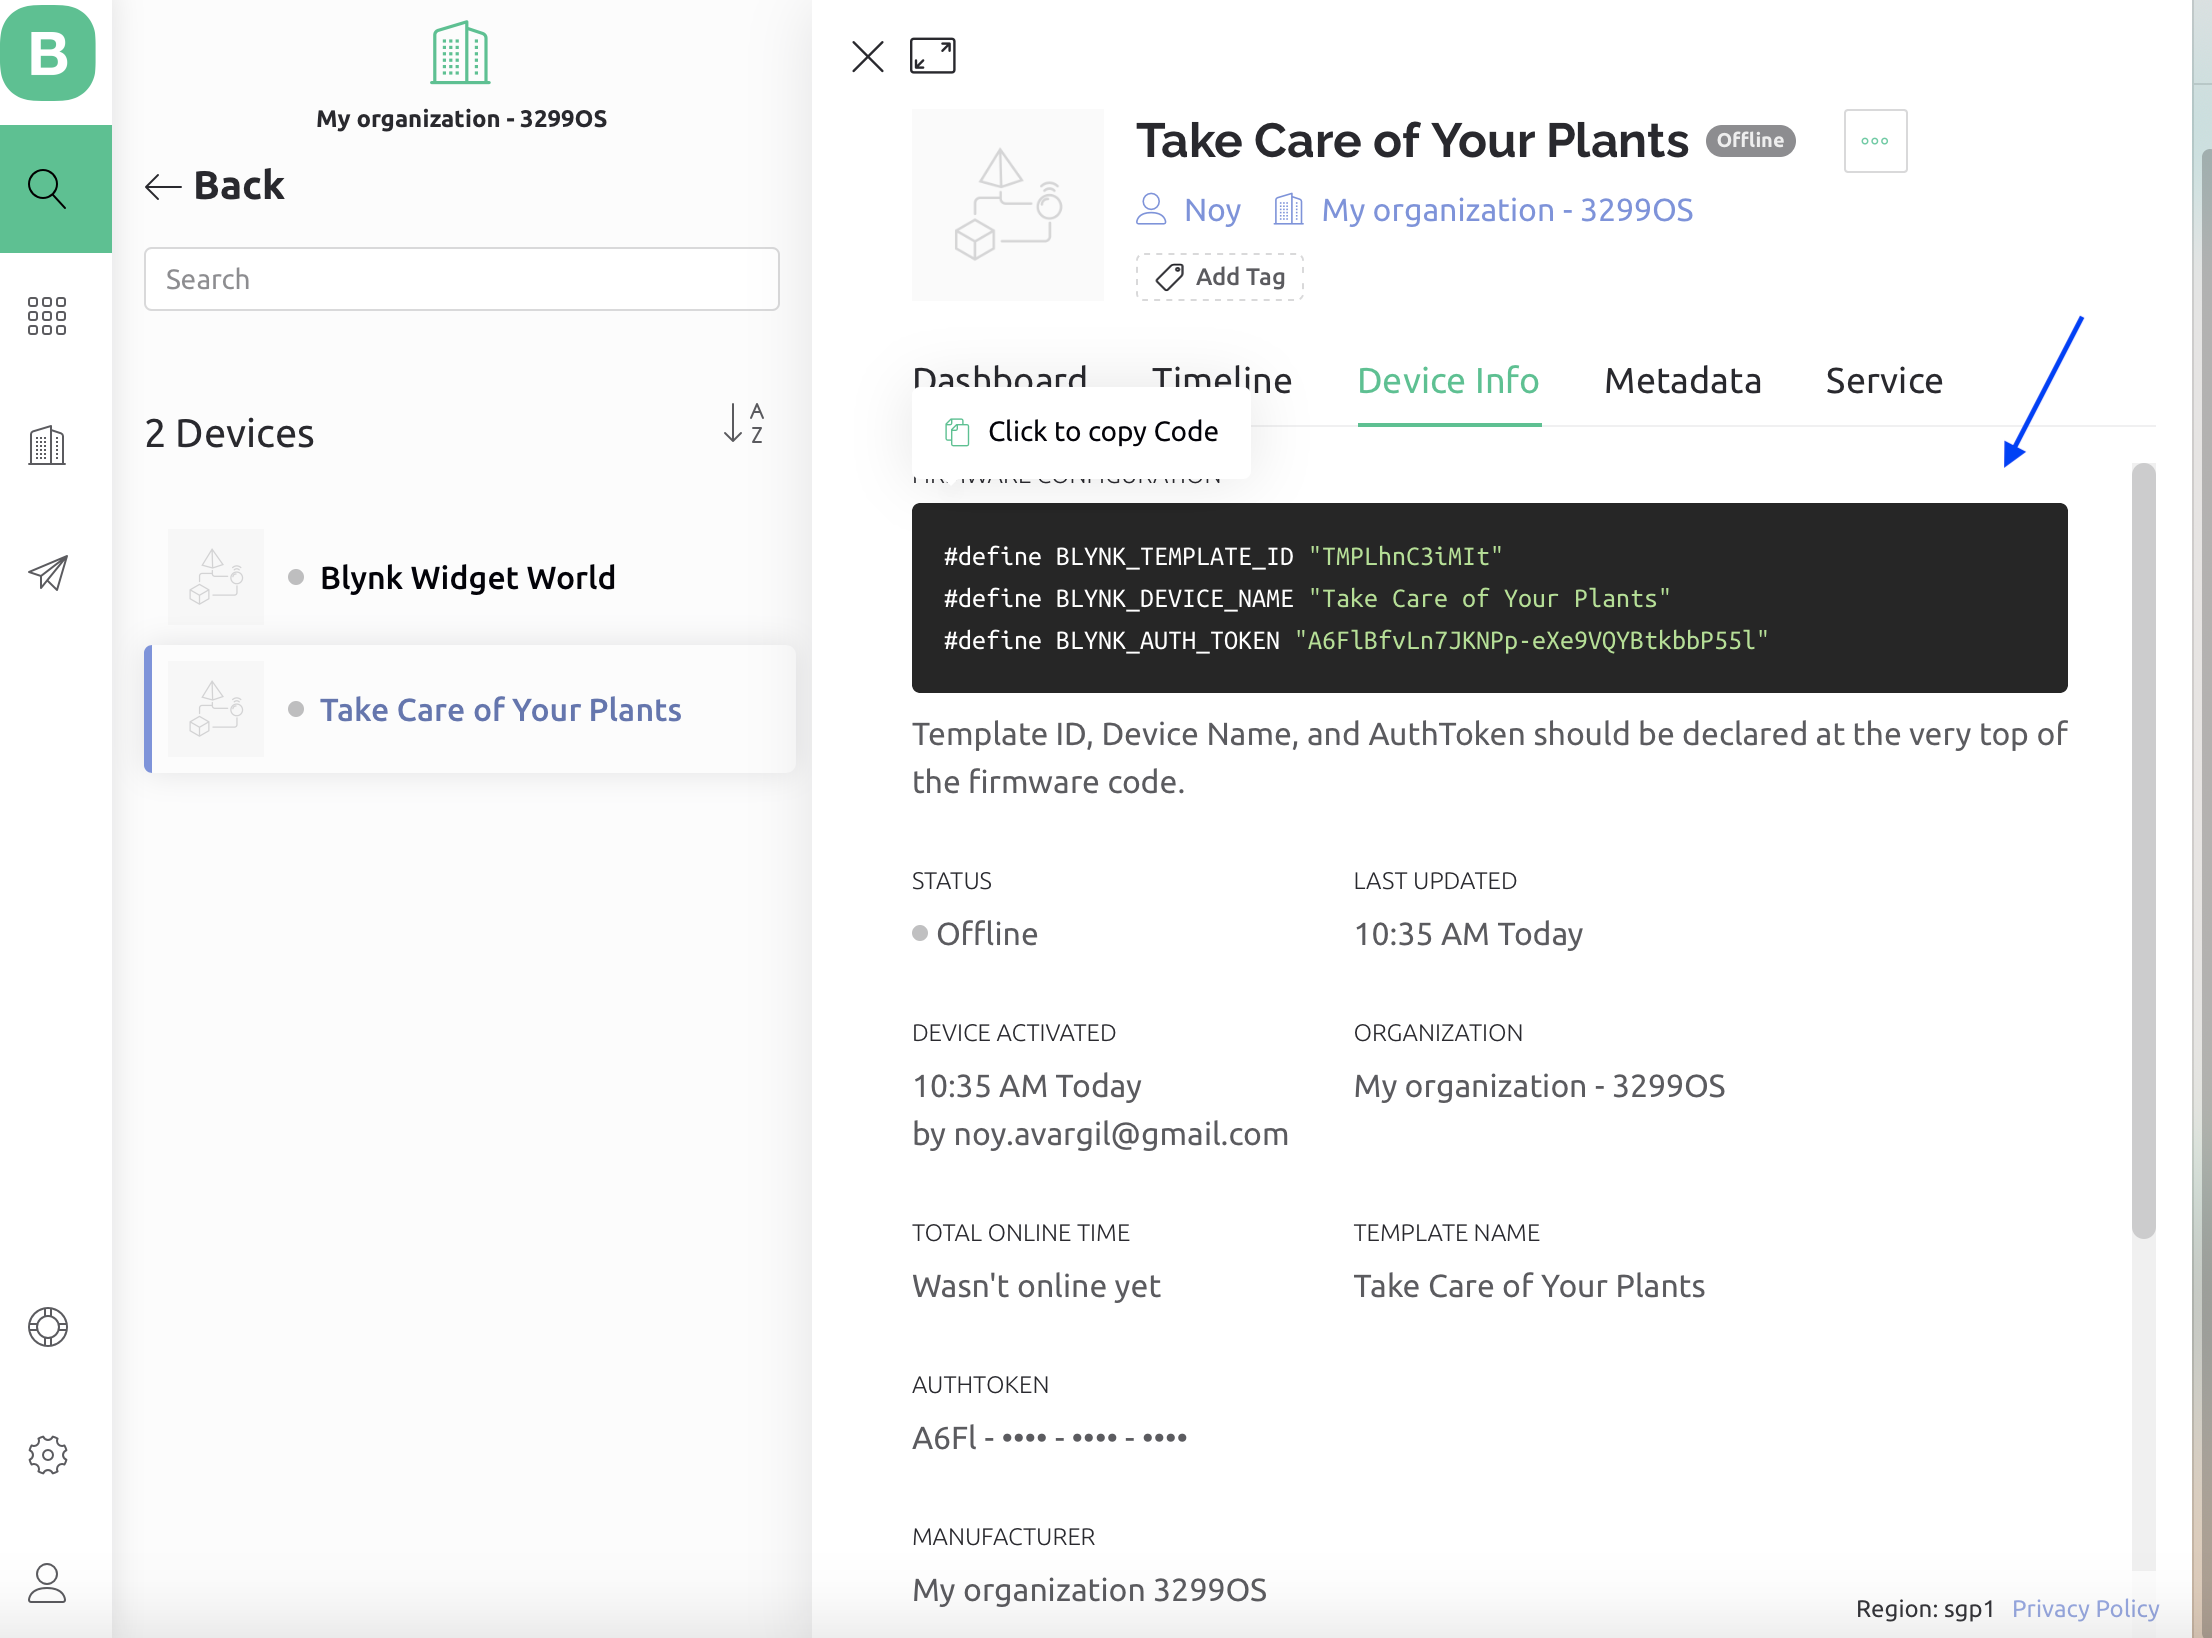Open the three-dots device actions menu

[1875, 141]
